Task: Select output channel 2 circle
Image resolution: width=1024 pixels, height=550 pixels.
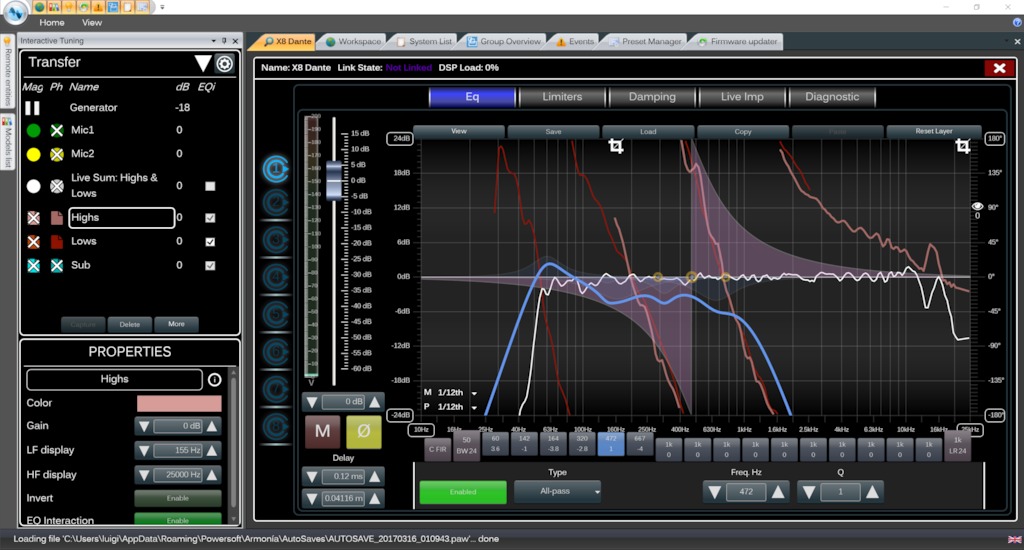Action: 276,203
